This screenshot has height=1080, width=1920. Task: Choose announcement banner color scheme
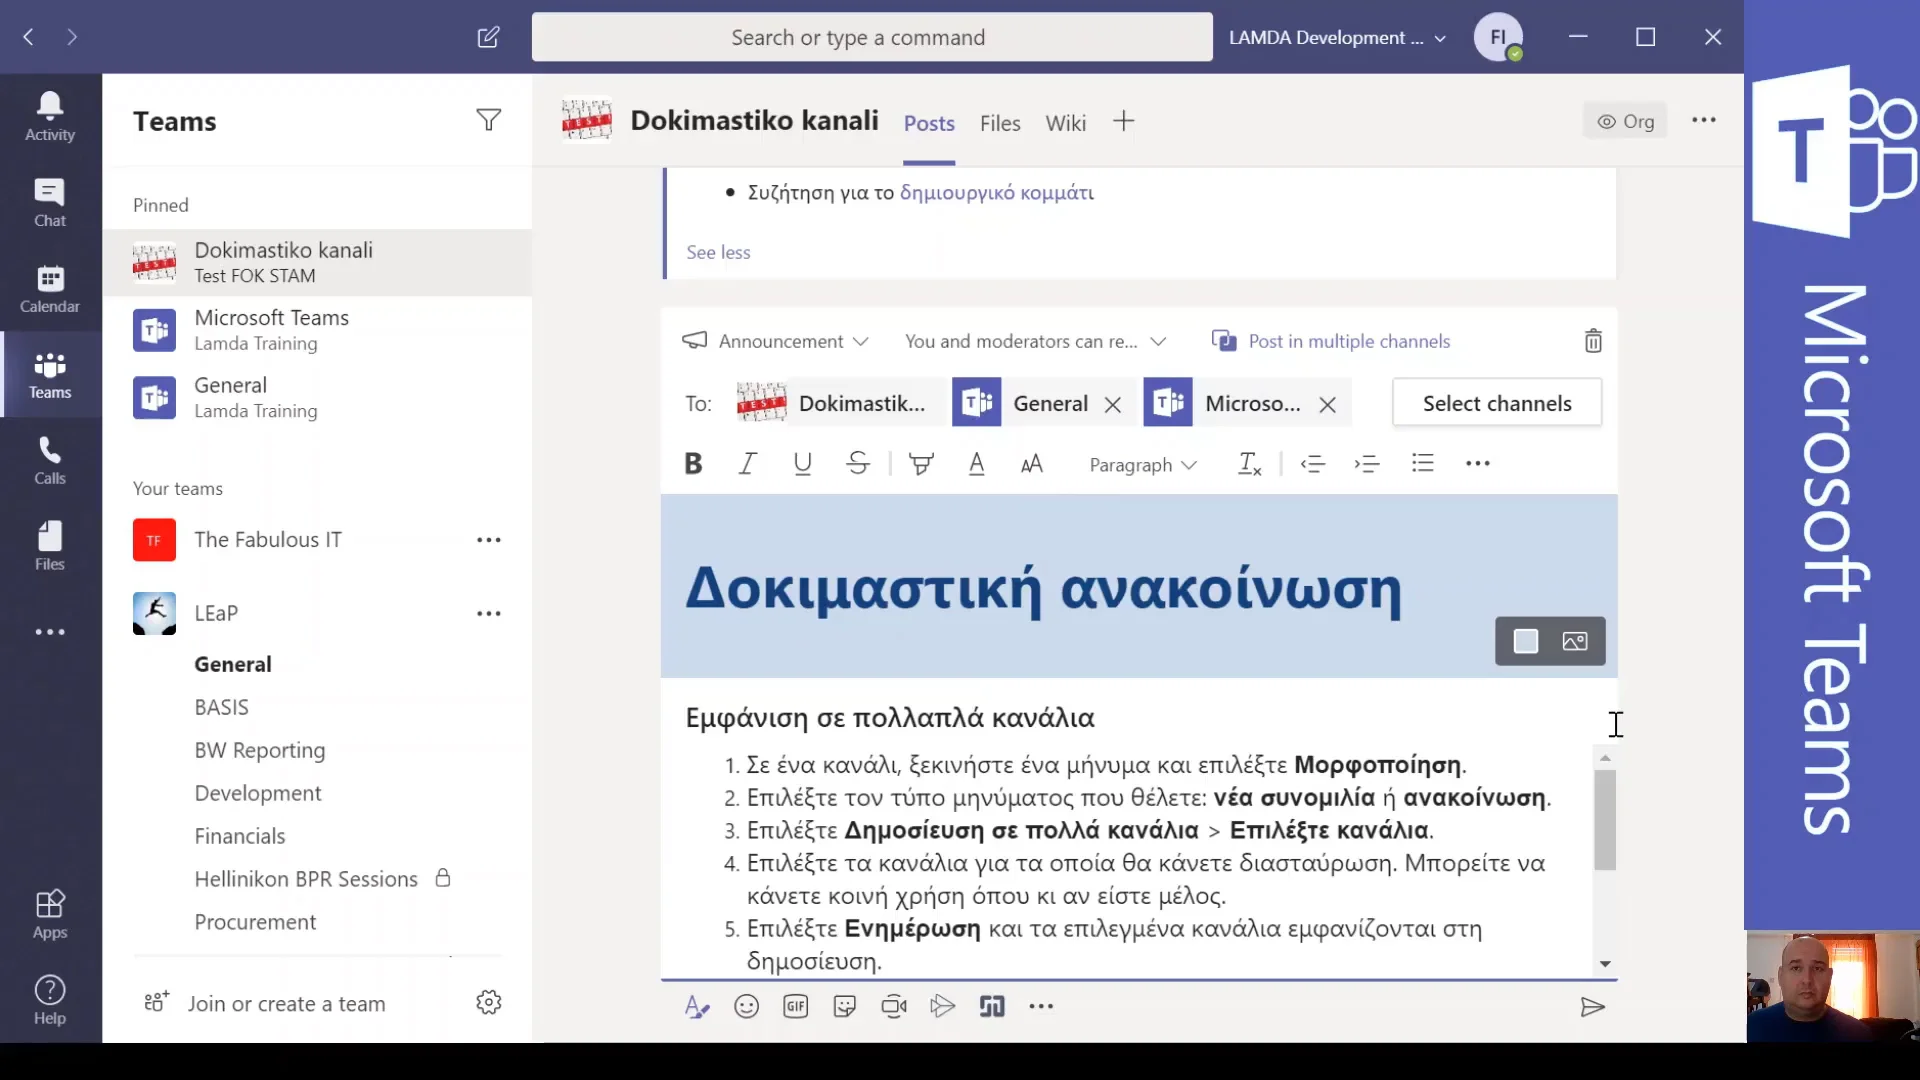(1525, 641)
